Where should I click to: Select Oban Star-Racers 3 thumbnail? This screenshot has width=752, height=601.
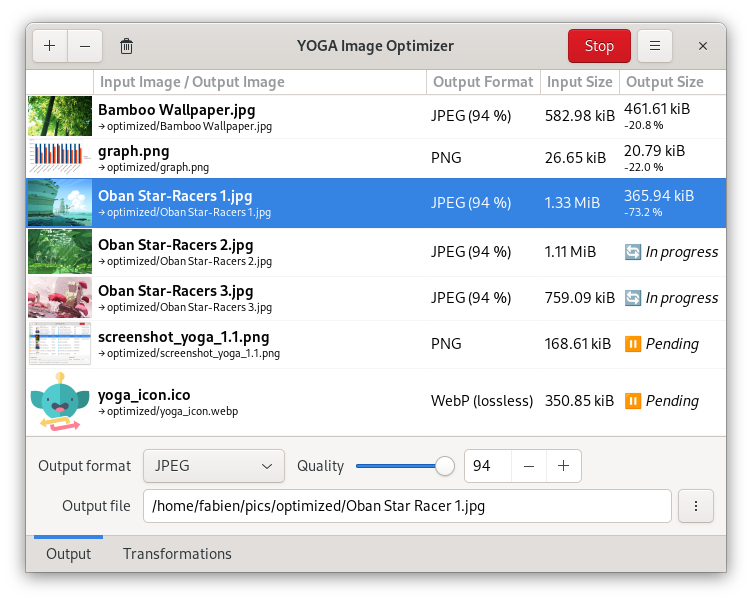click(60, 297)
